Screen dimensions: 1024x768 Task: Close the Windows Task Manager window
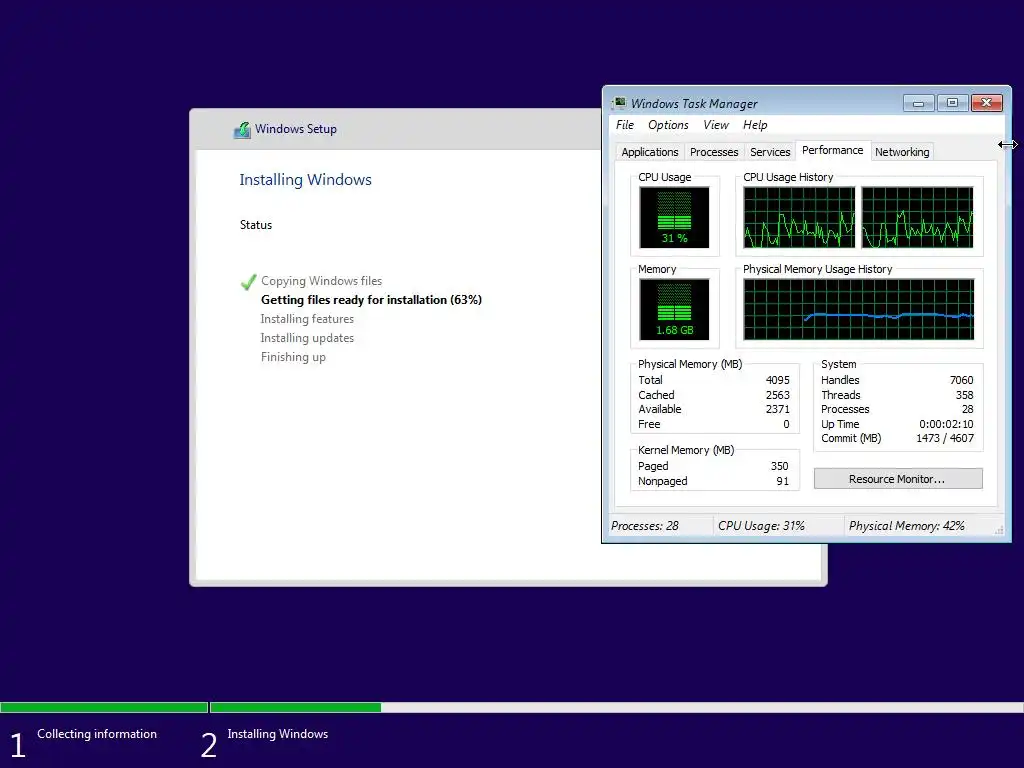coord(987,103)
